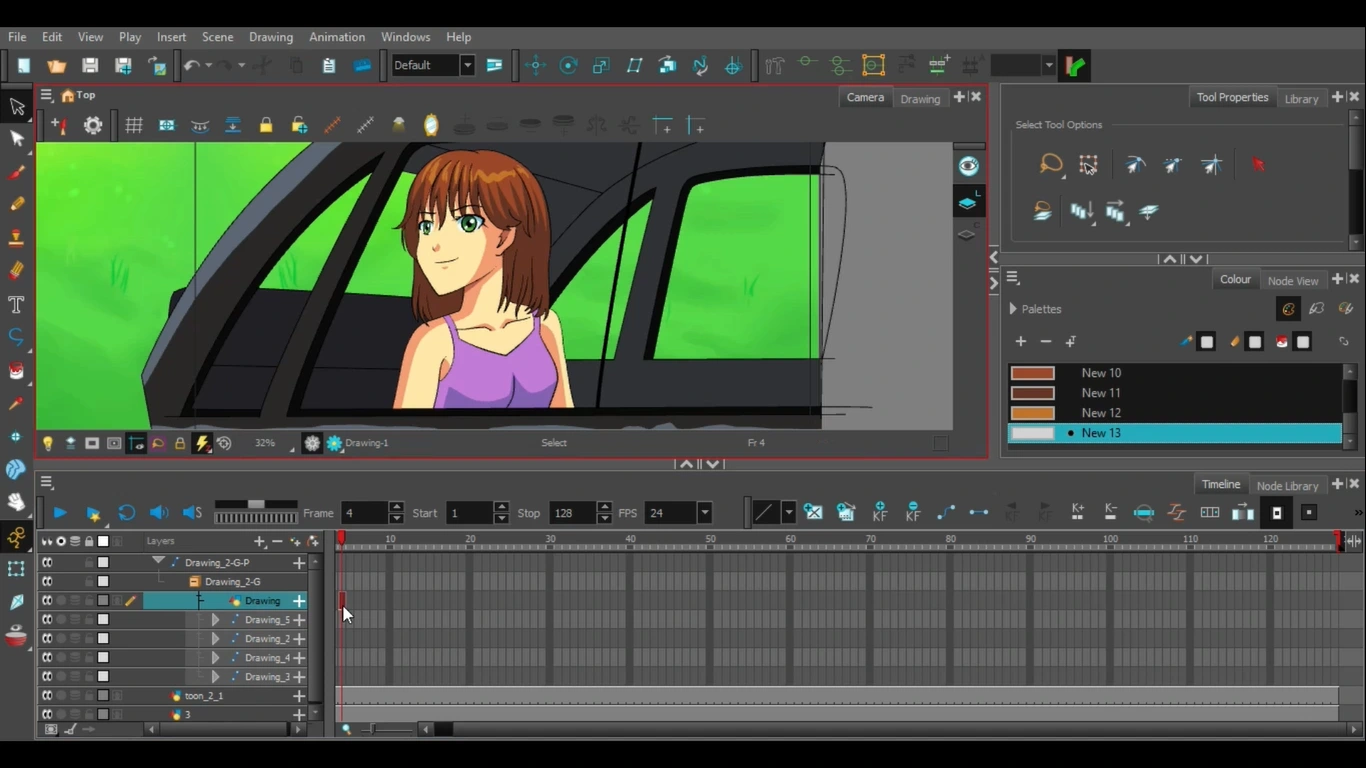
Task: Click the green render arrow icon
Action: coord(1076,66)
